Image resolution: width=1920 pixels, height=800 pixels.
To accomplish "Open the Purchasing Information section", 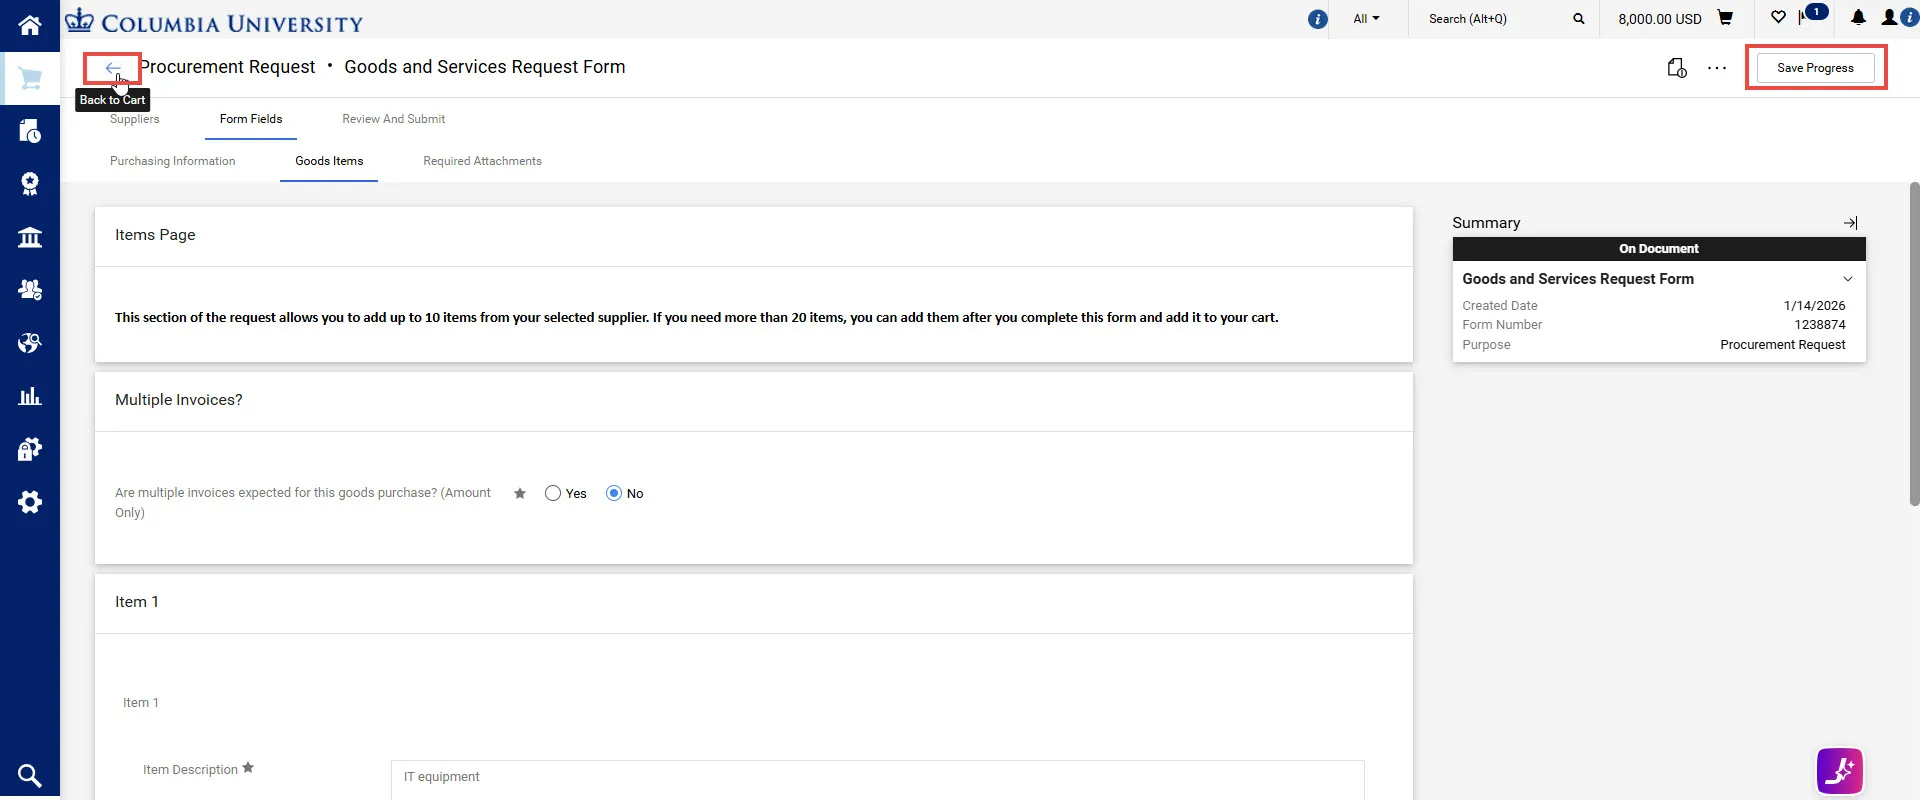I will tap(173, 161).
